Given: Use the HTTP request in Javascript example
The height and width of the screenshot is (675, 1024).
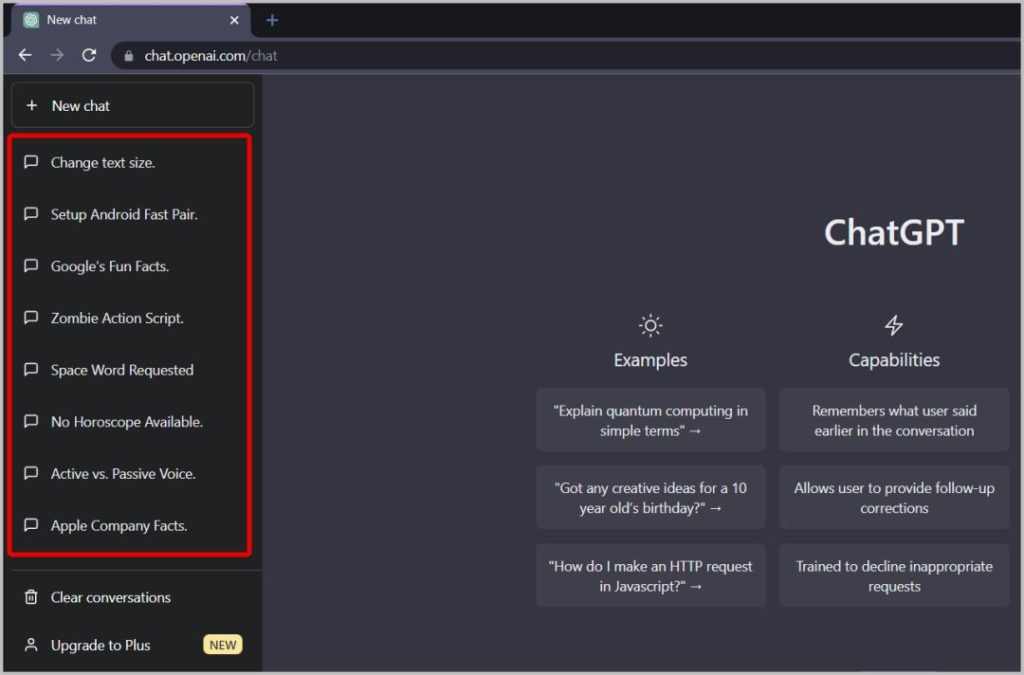Looking at the screenshot, I should [650, 576].
